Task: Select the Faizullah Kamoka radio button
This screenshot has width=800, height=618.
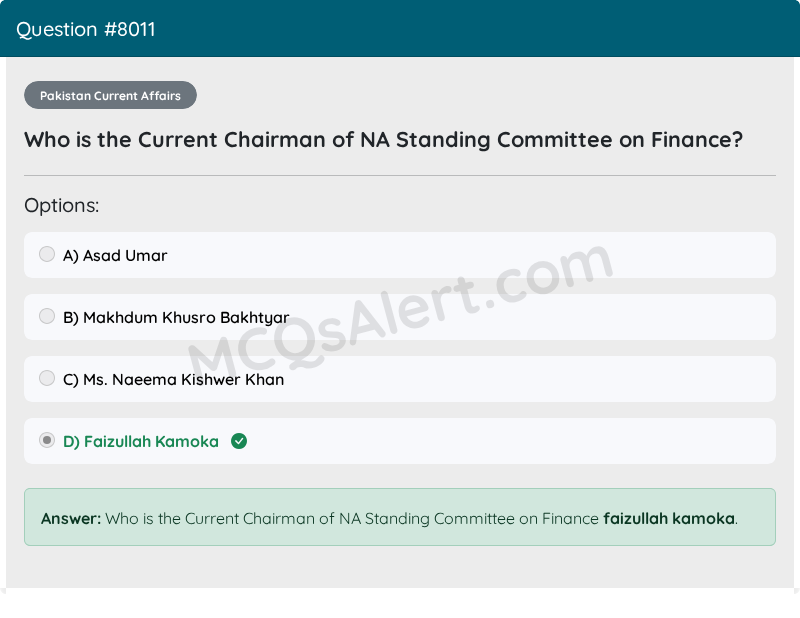Action: pyautogui.click(x=47, y=440)
